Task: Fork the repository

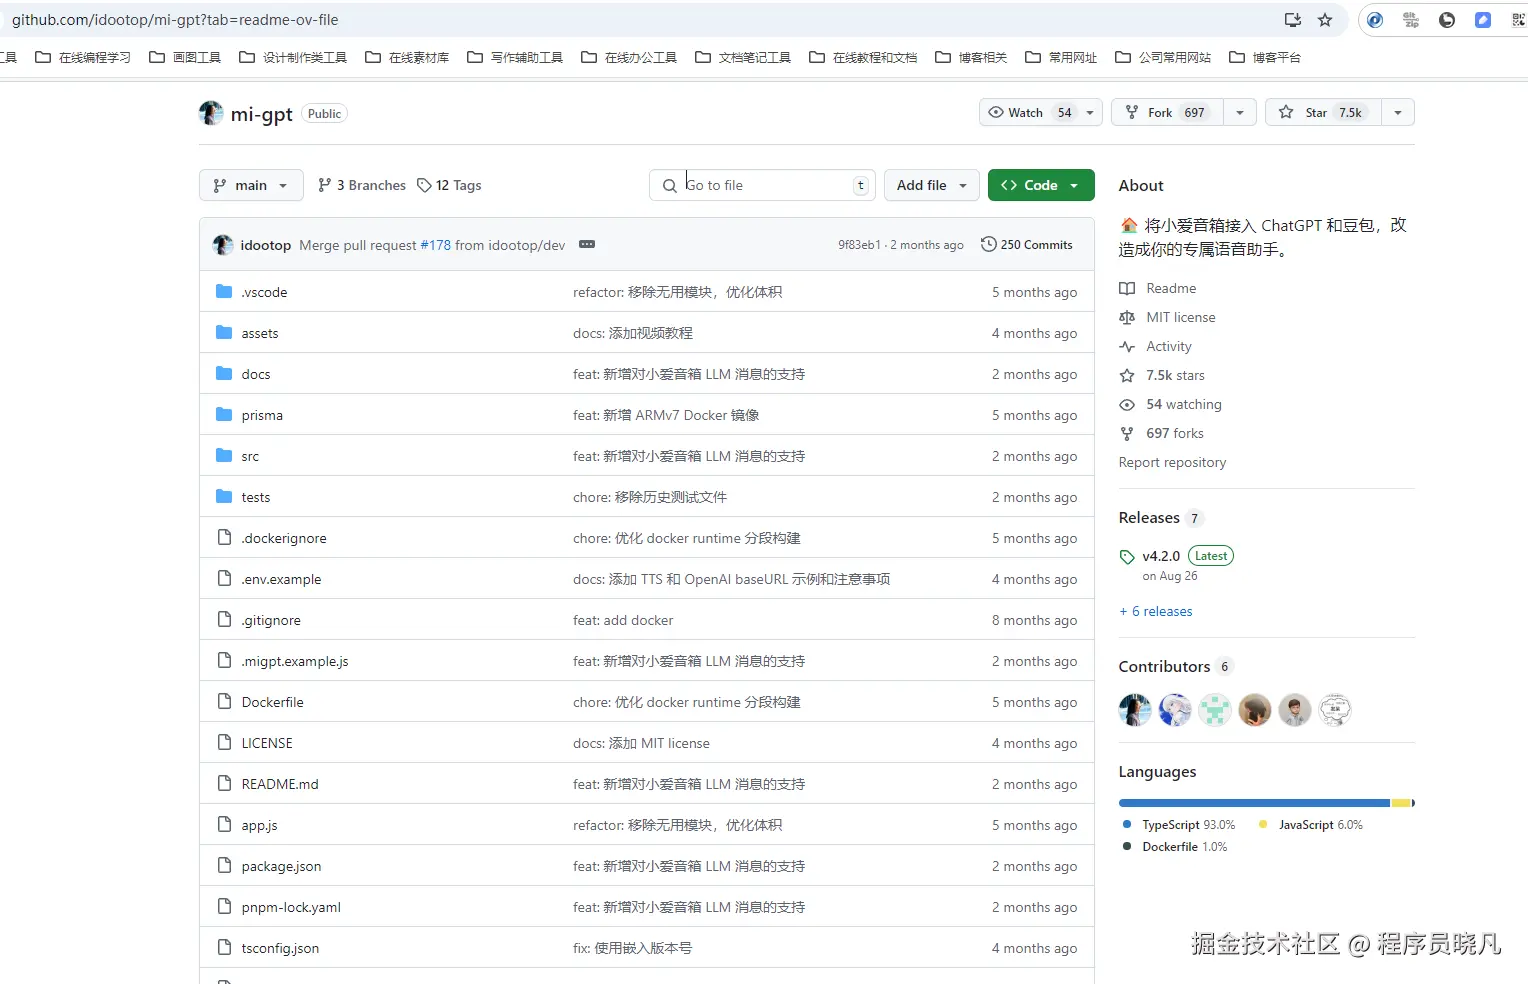Action: click(1167, 112)
